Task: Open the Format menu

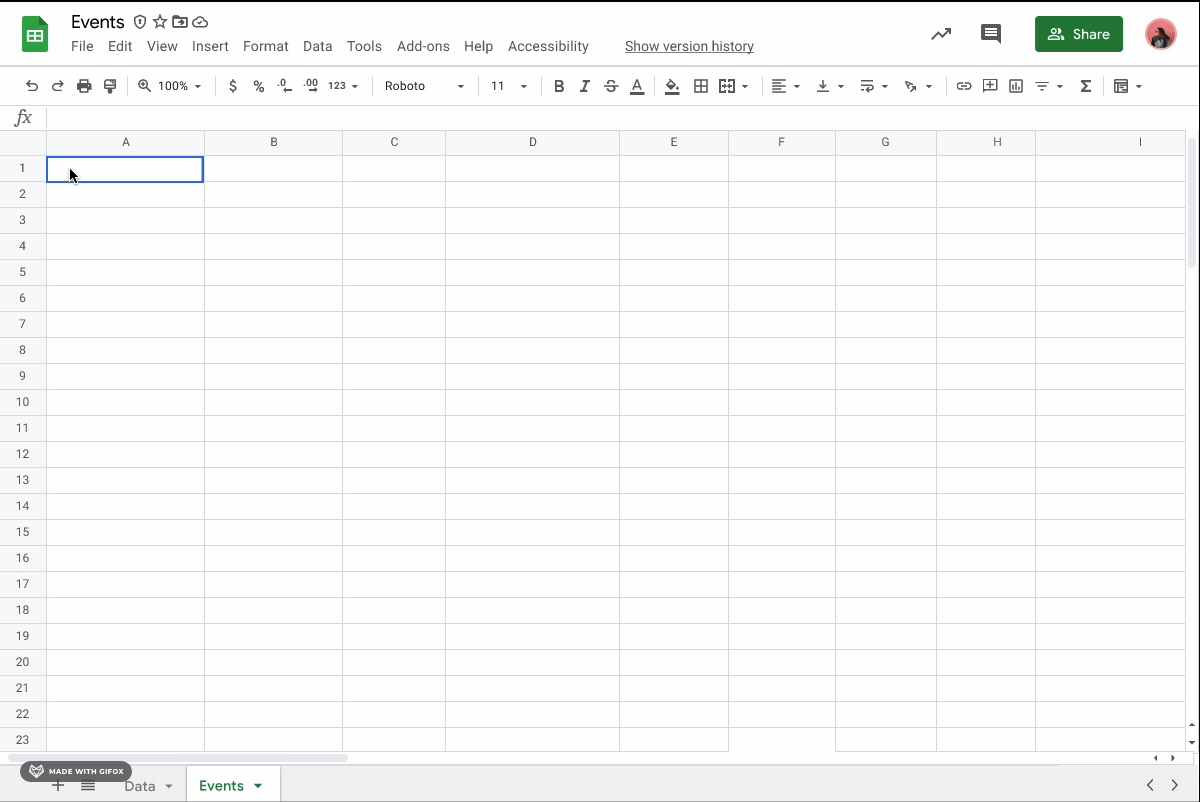Action: click(265, 46)
